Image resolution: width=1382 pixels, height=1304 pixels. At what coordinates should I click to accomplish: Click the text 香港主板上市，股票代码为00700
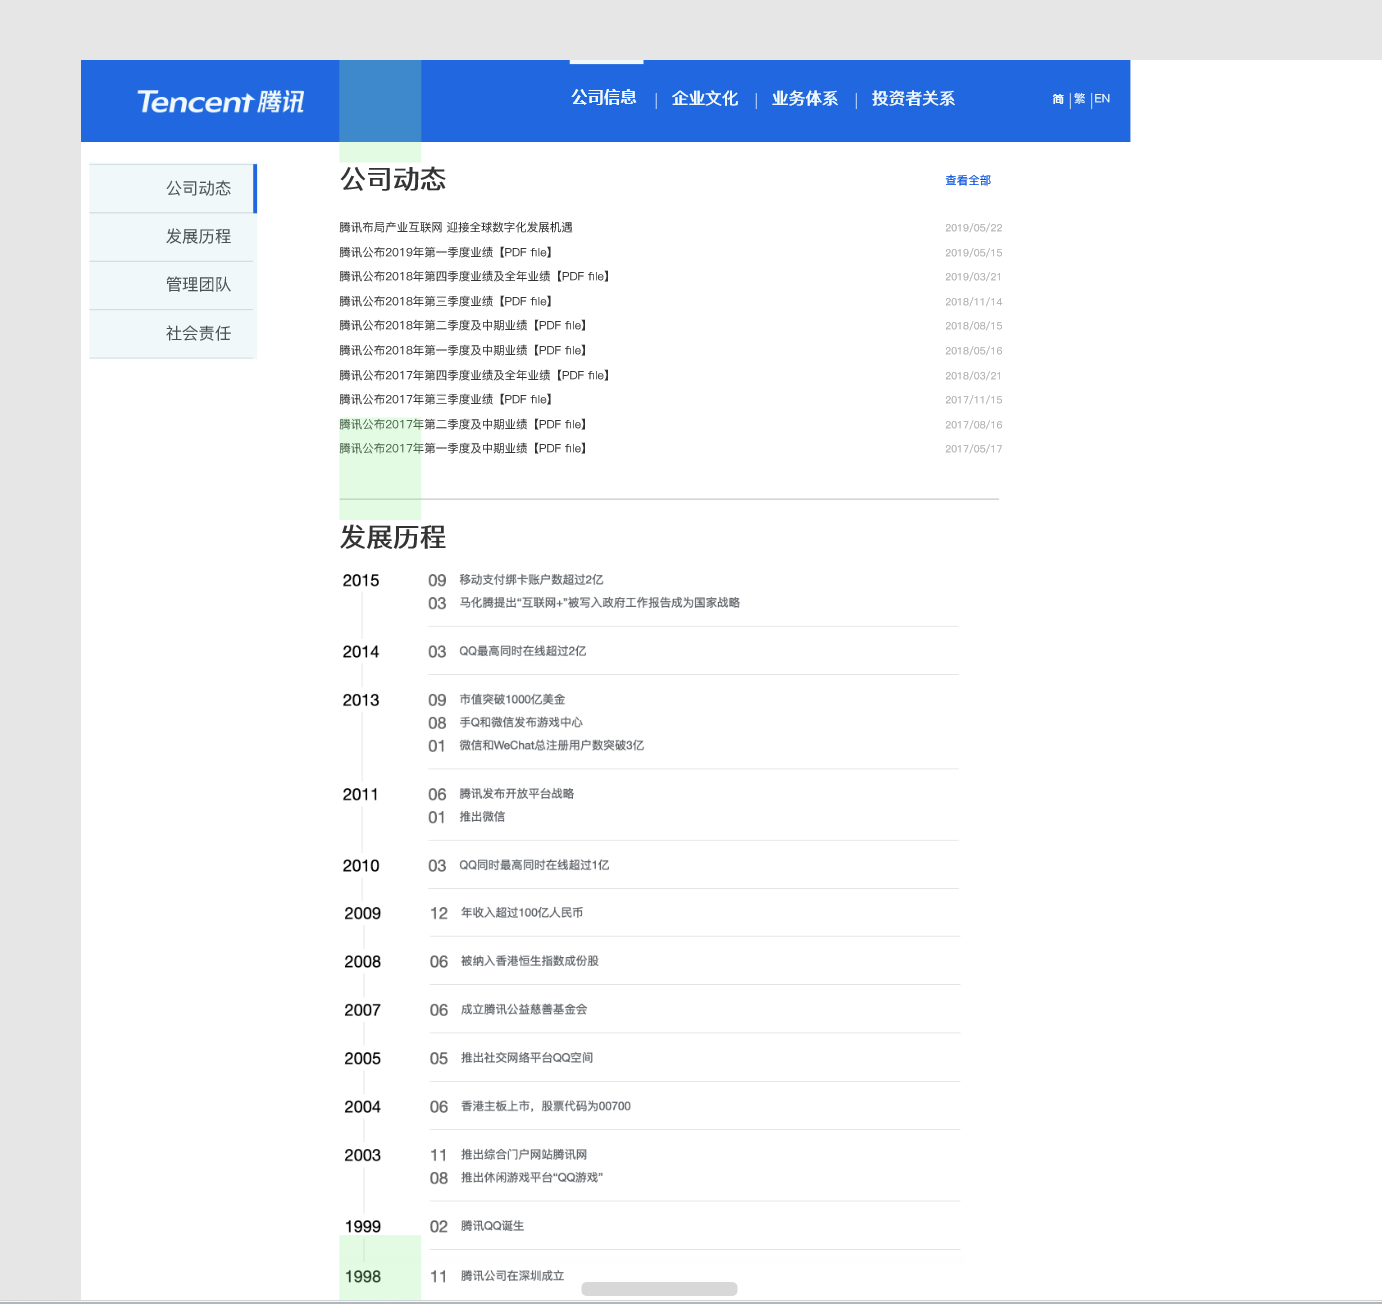pos(546,1106)
